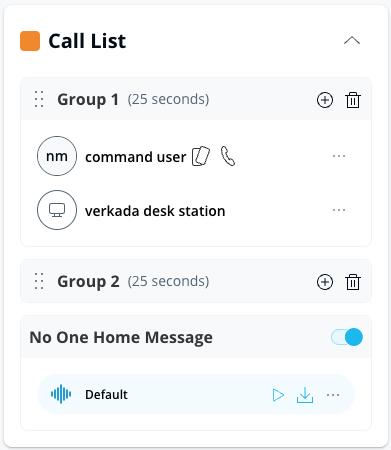391x450 pixels.
Task: Toggle off No One Home Message
Action: tap(347, 337)
